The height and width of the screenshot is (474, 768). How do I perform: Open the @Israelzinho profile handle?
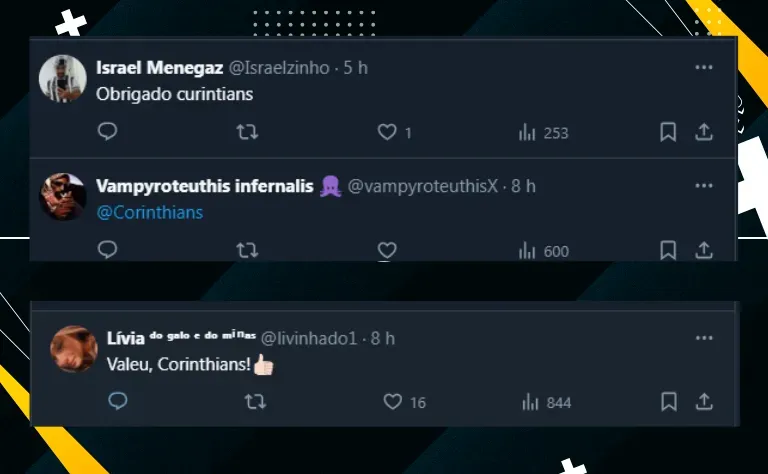pyautogui.click(x=279, y=68)
